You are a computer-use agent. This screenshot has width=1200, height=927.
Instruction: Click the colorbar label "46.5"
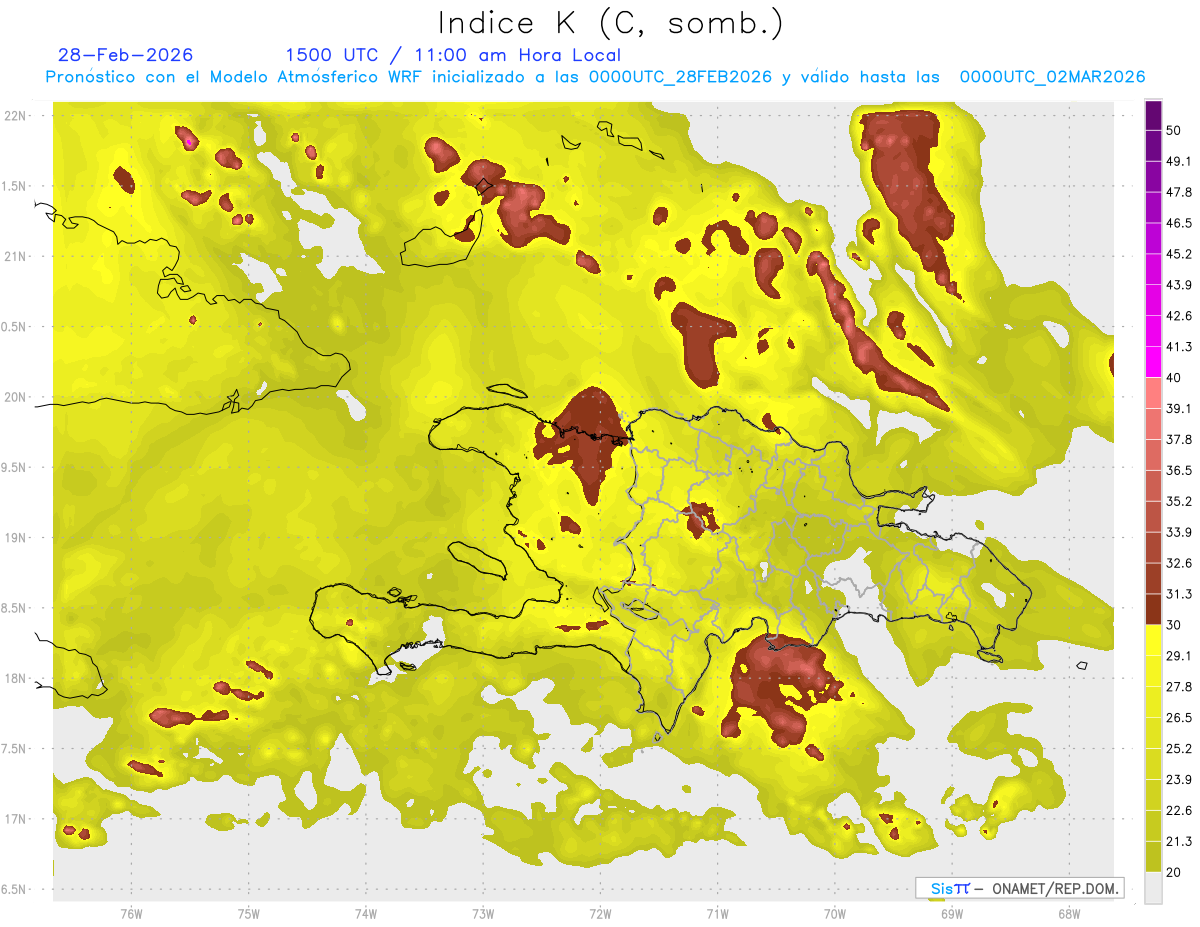tap(1179, 223)
